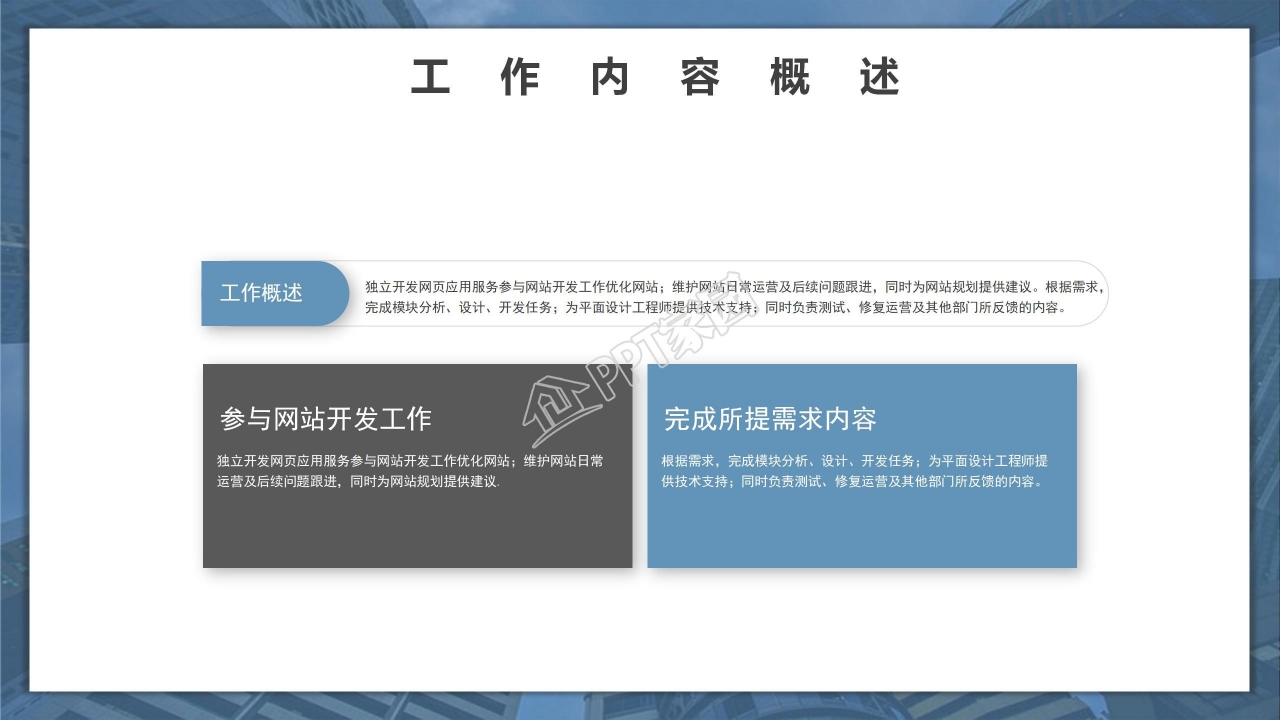Select blue card text starting 根据需求
The image size is (1280, 720).
[855, 471]
